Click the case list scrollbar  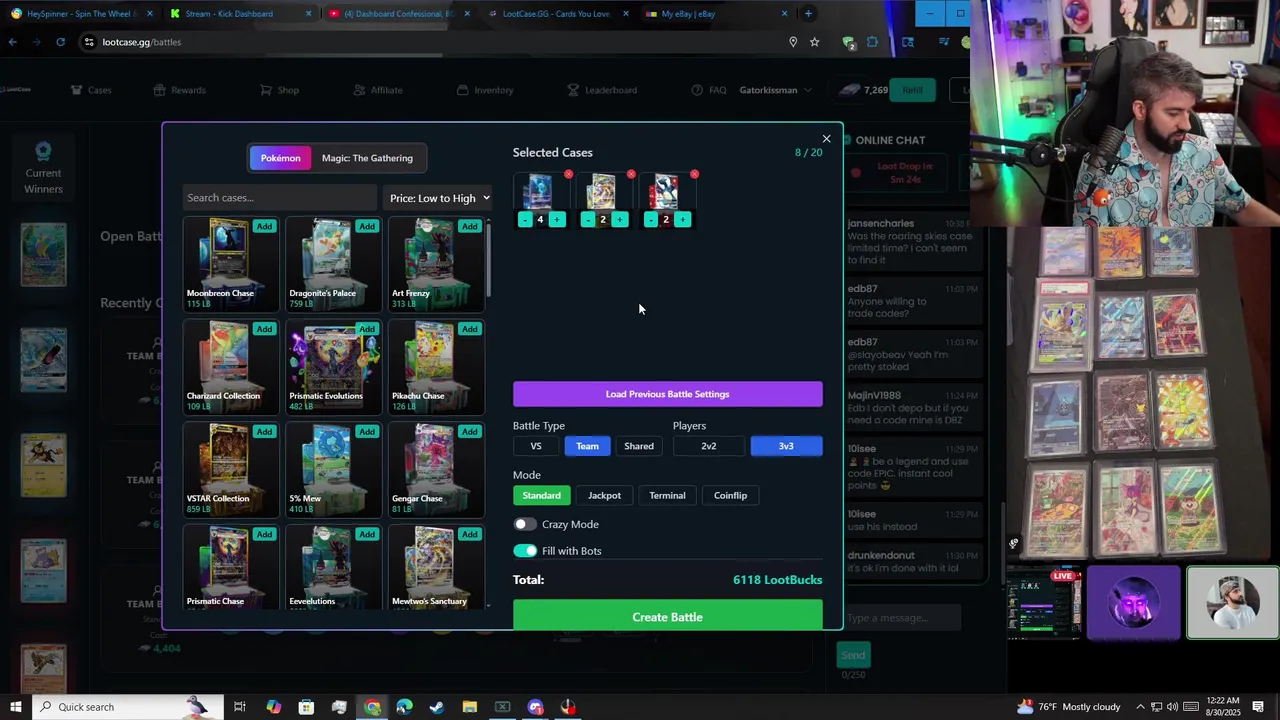pos(488,260)
